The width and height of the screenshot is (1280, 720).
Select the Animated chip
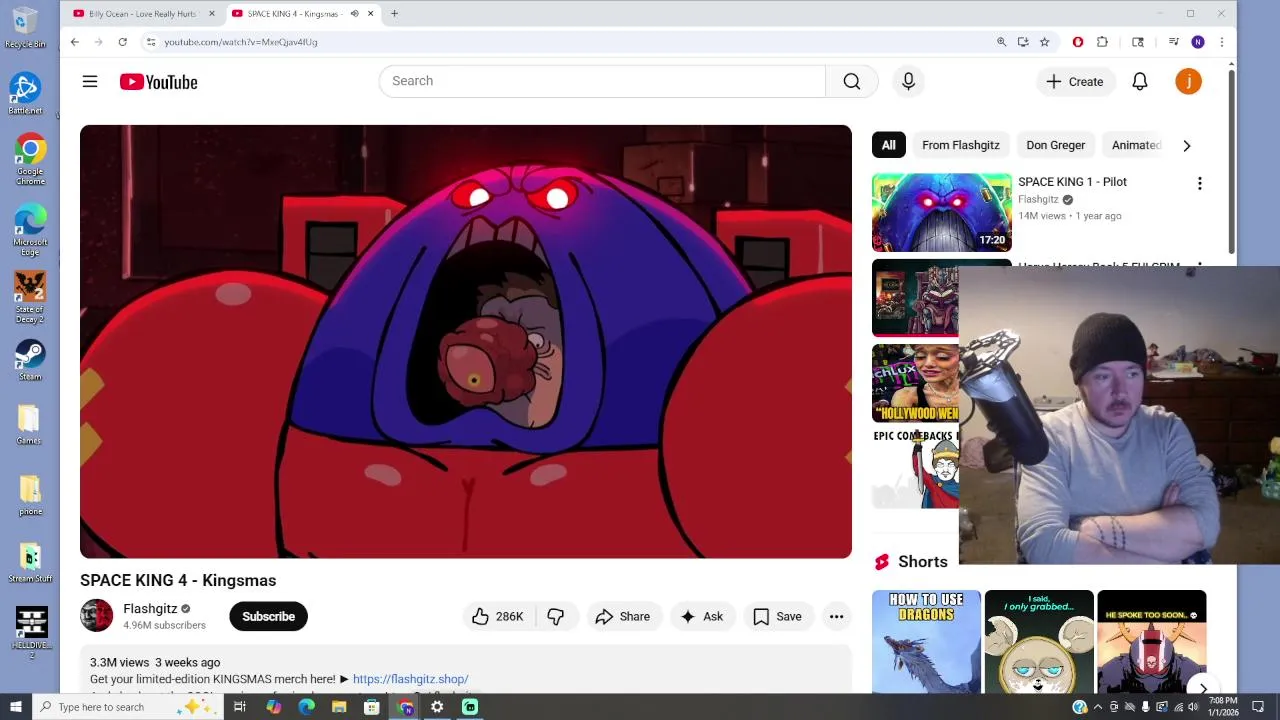click(x=1136, y=145)
